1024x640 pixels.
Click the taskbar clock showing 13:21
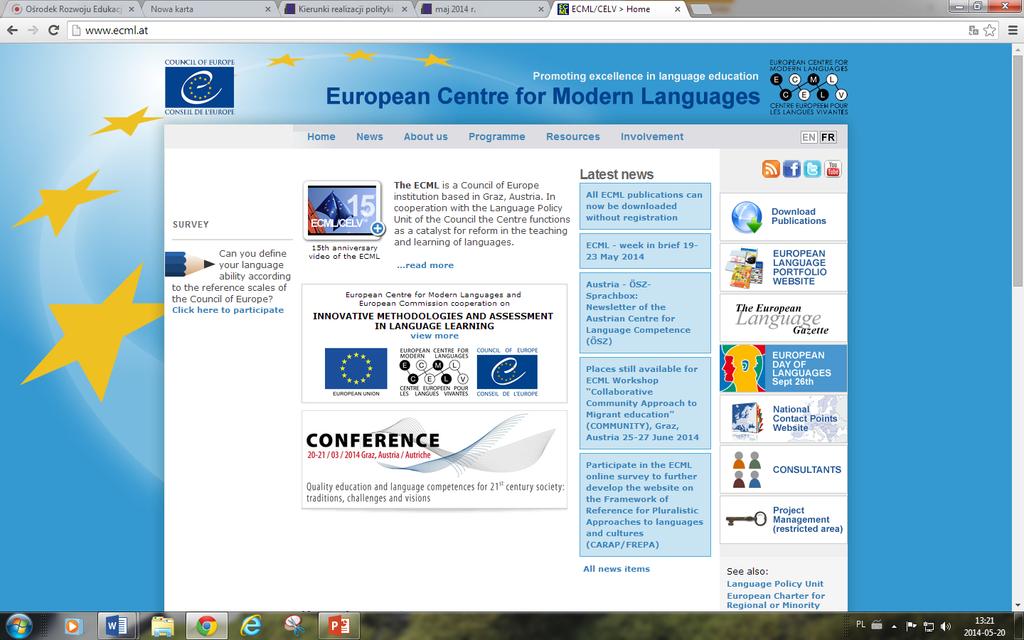pos(984,626)
